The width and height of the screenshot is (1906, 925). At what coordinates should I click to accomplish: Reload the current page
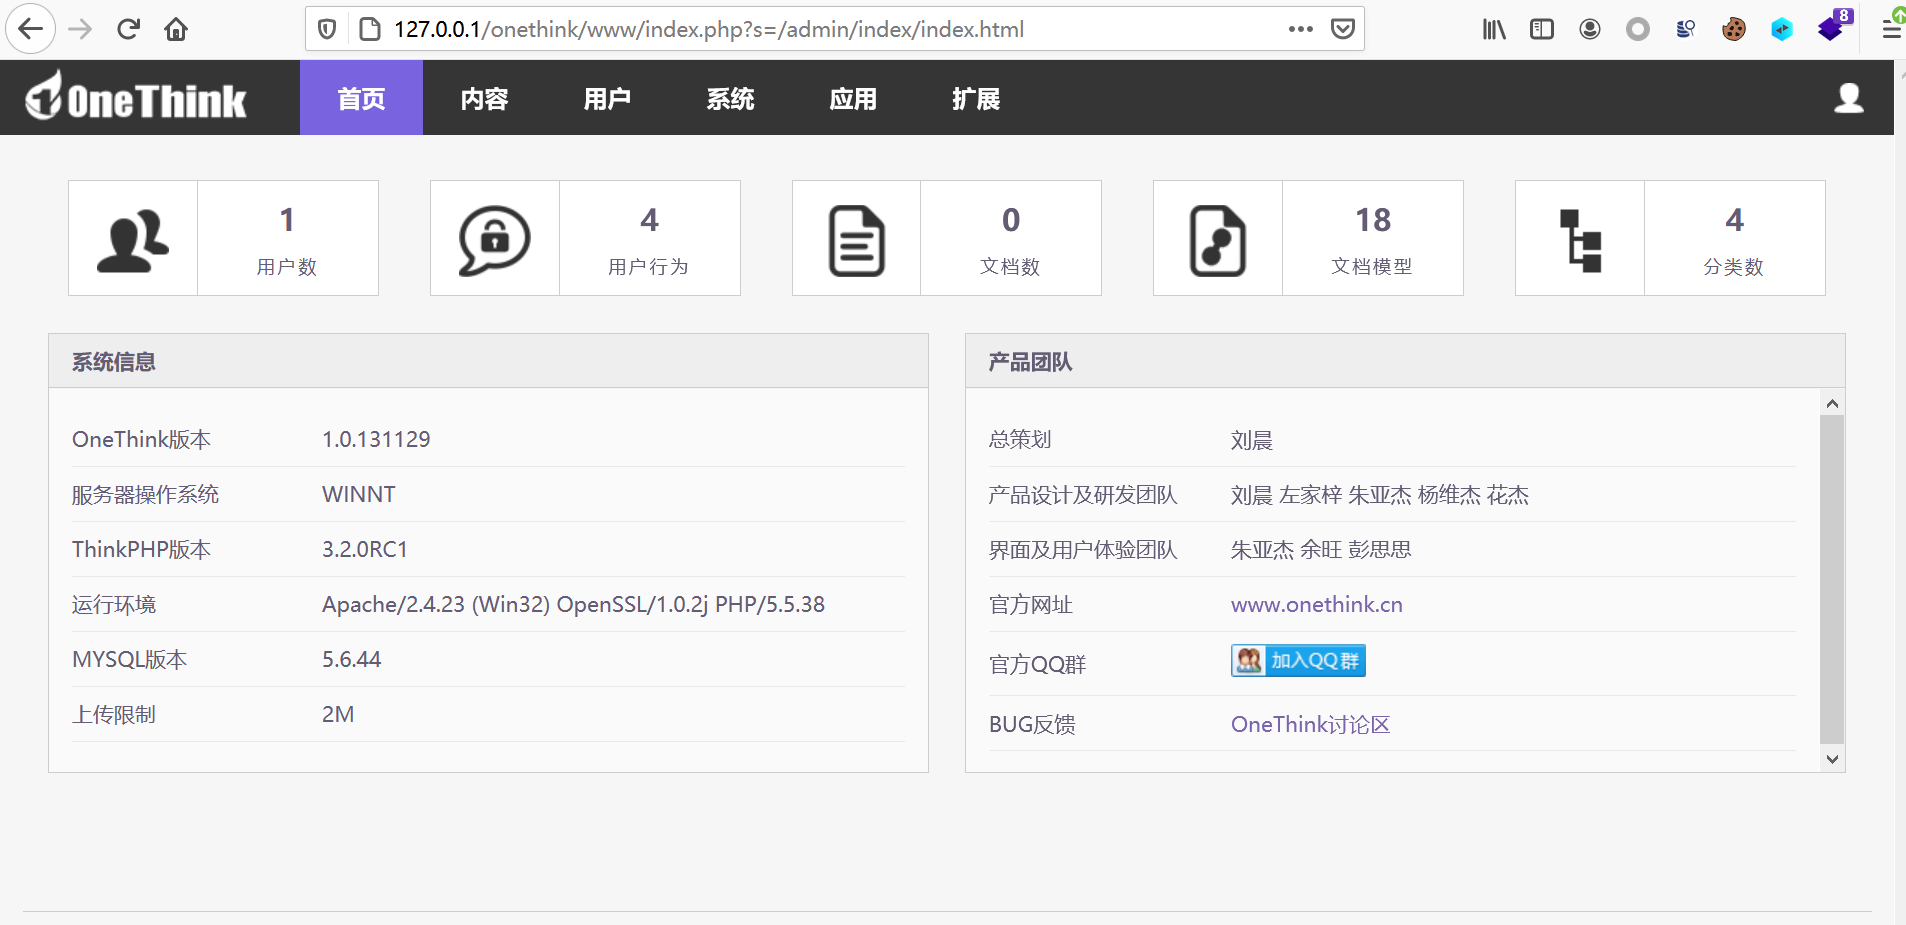128,29
